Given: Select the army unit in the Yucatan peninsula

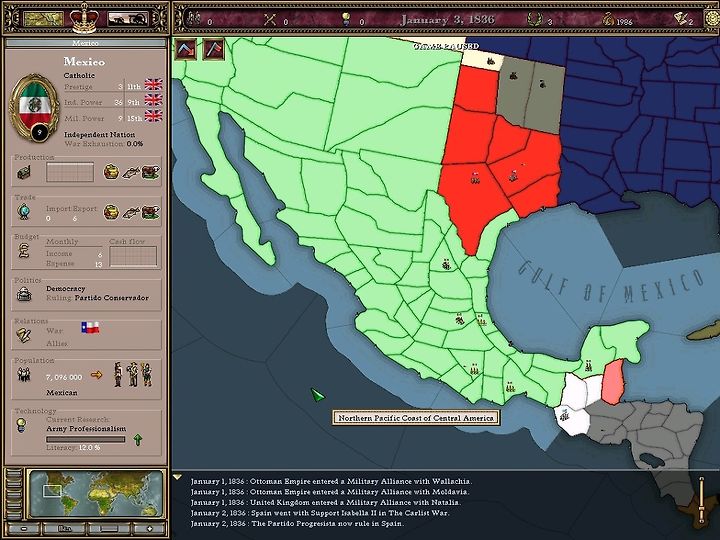Looking at the screenshot, I should coord(588,366).
